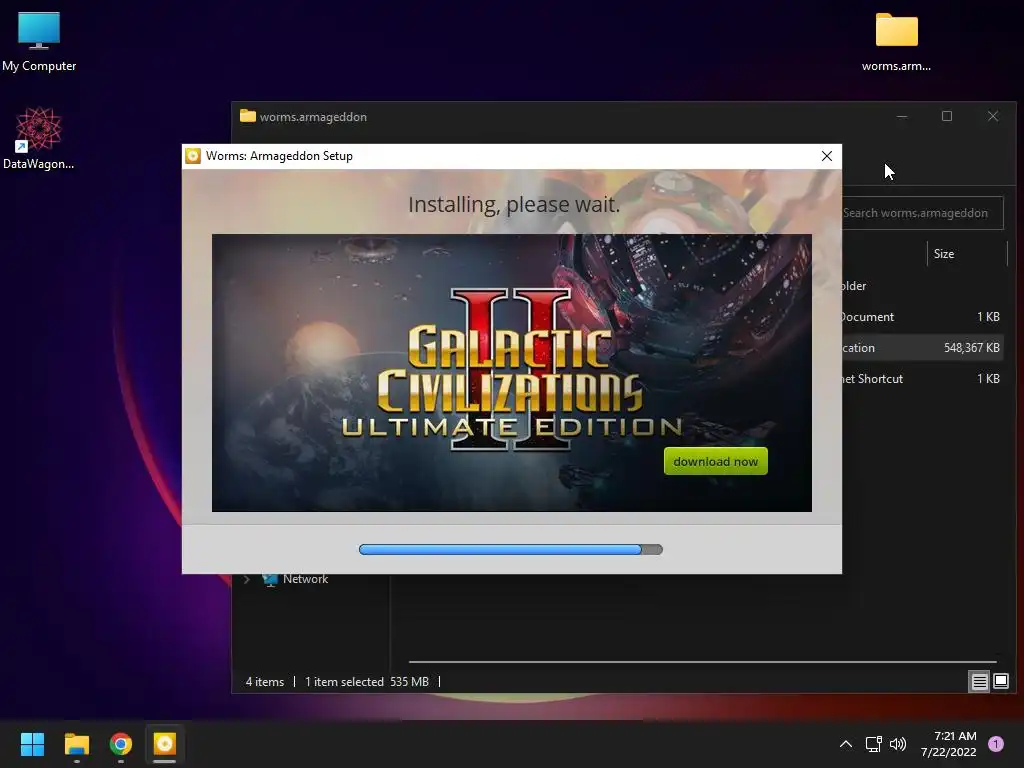Select the Internet Shortcut row

pyautogui.click(x=922, y=379)
